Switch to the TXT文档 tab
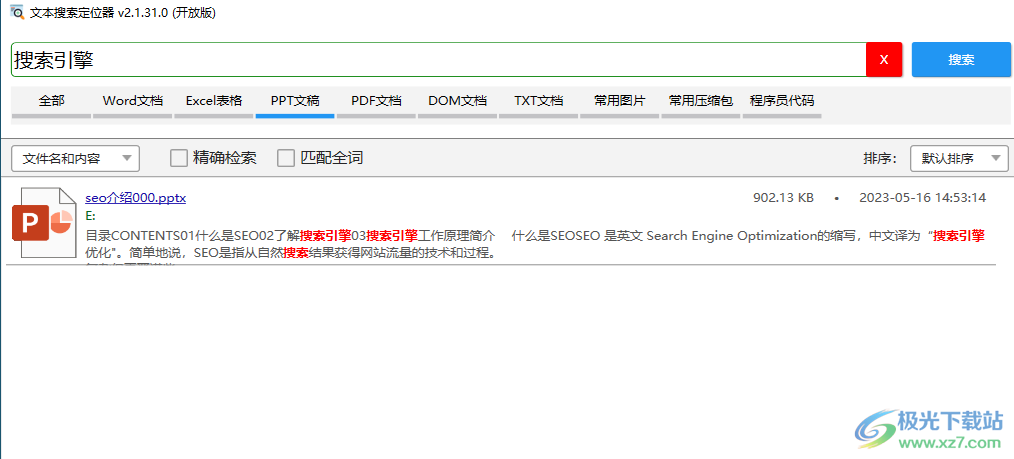Image resolution: width=1014 pixels, height=459 pixels. pyautogui.click(x=539, y=104)
